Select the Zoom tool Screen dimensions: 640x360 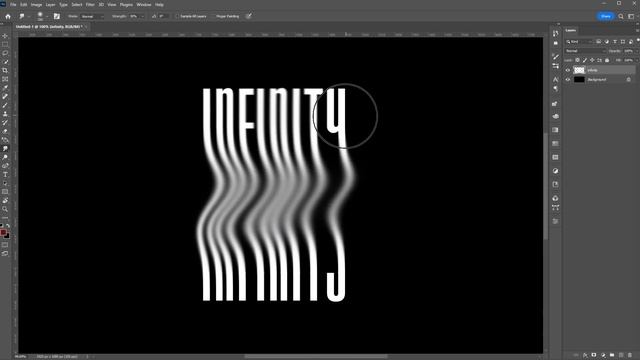tap(5, 209)
